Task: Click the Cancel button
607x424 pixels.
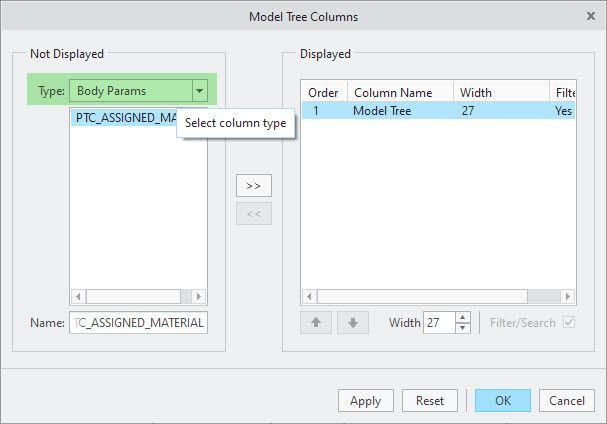Action: click(566, 400)
